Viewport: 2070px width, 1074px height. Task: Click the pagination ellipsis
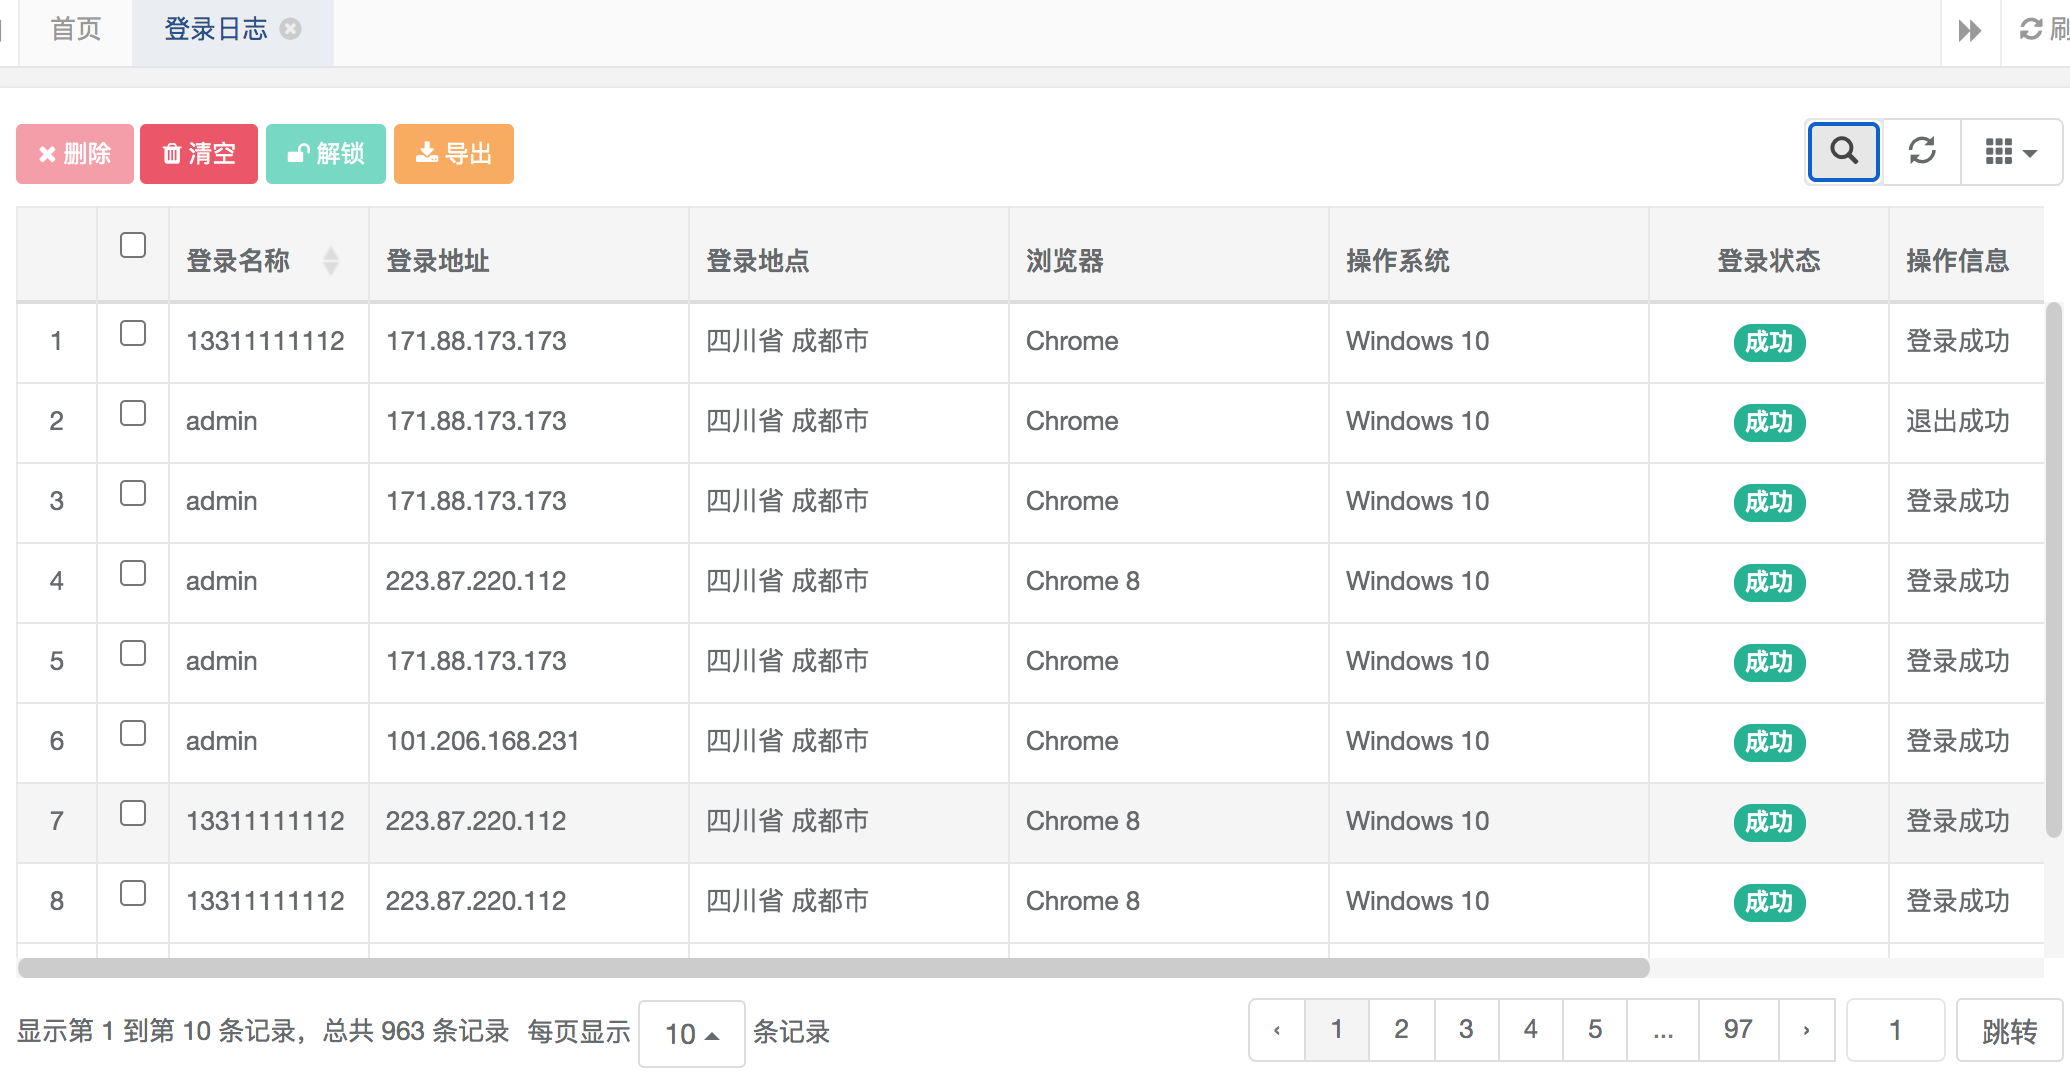[1663, 1030]
